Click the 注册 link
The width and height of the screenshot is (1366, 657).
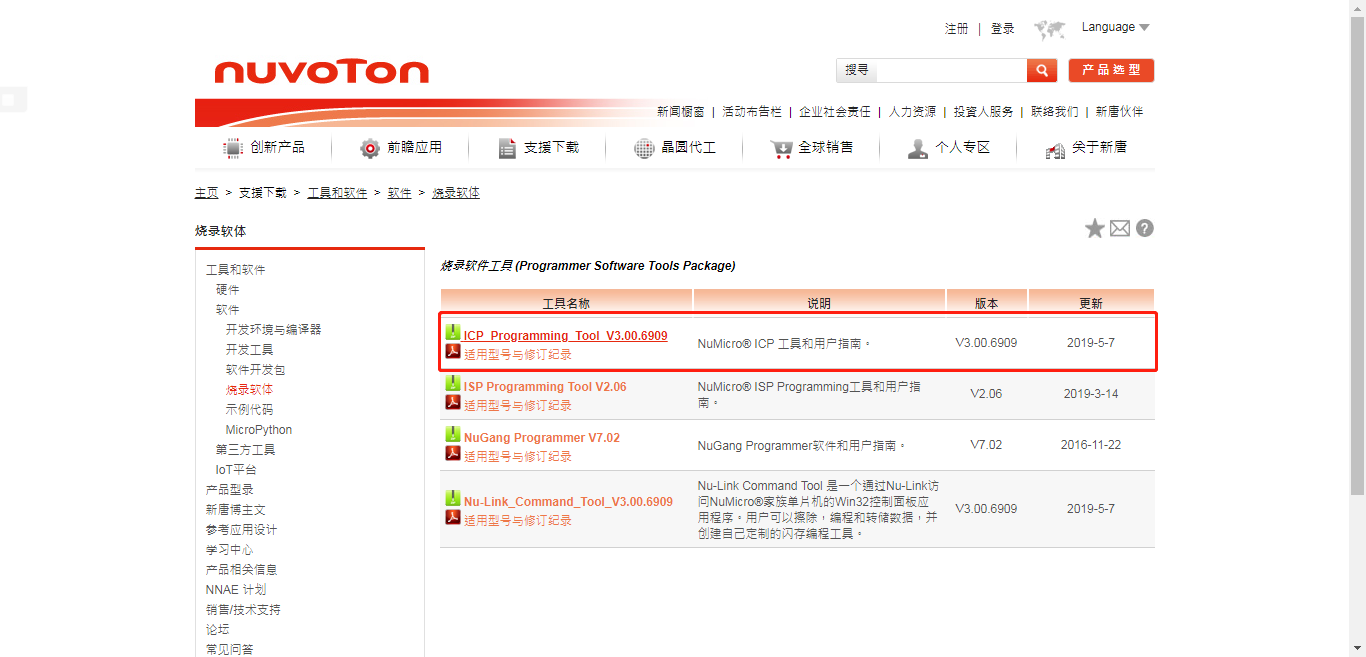coord(957,29)
